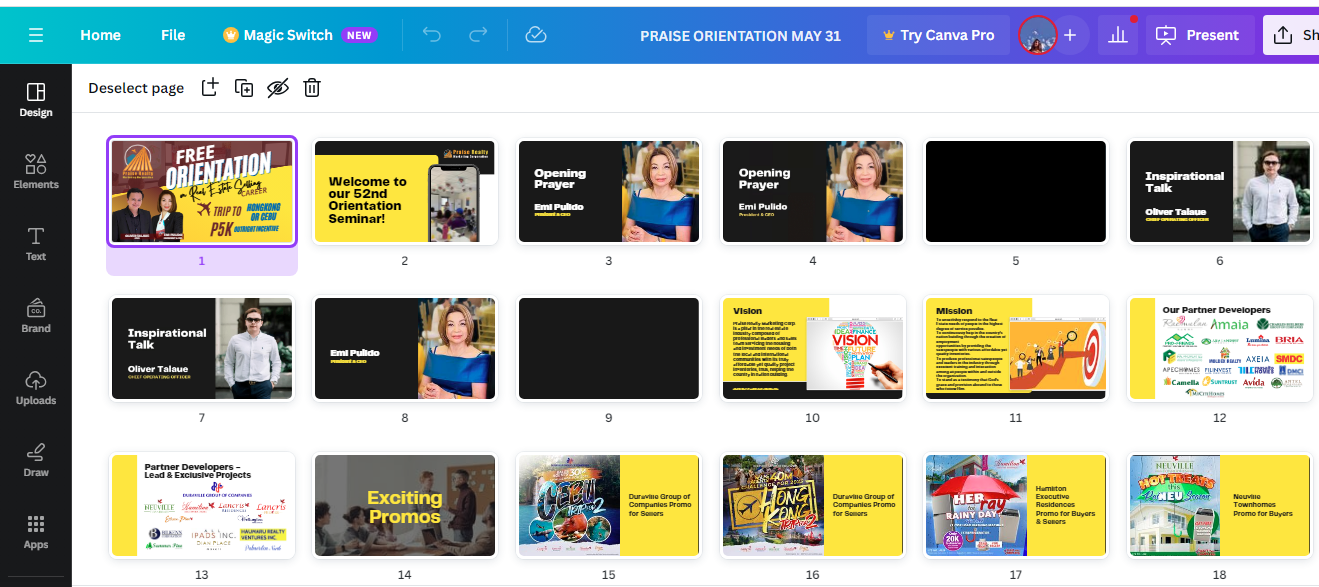Image resolution: width=1319 pixels, height=587 pixels.
Task: Select page 14 Exciting Promos thumbnail
Action: point(405,505)
